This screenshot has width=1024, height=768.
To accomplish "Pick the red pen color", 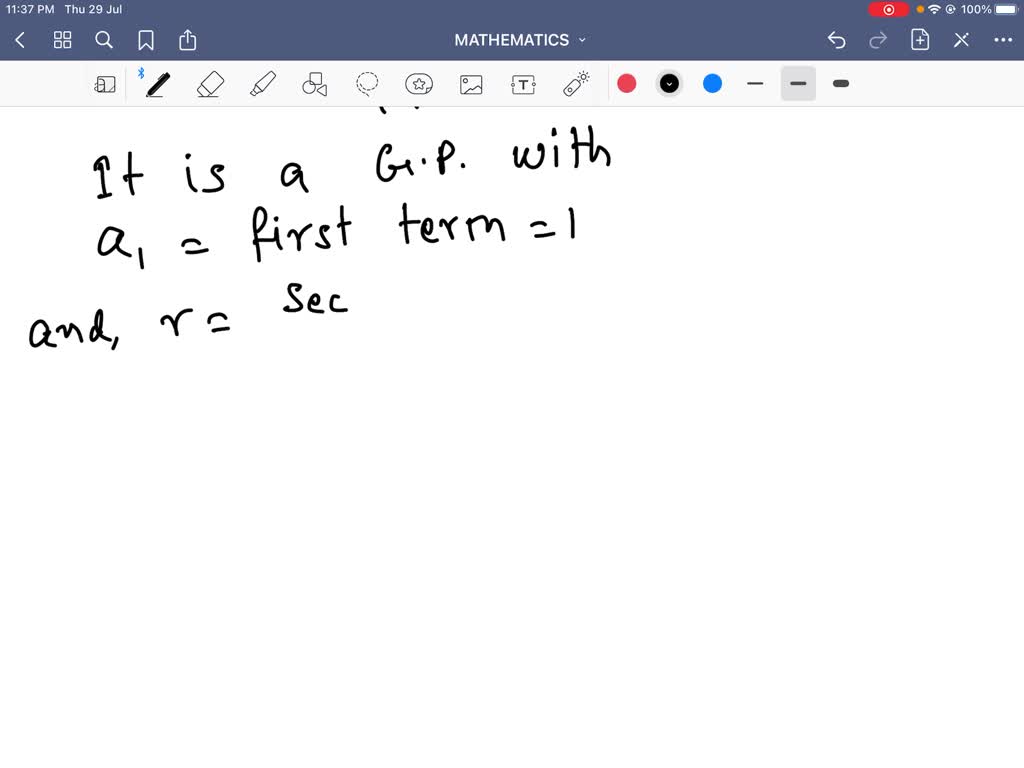I will 627,84.
